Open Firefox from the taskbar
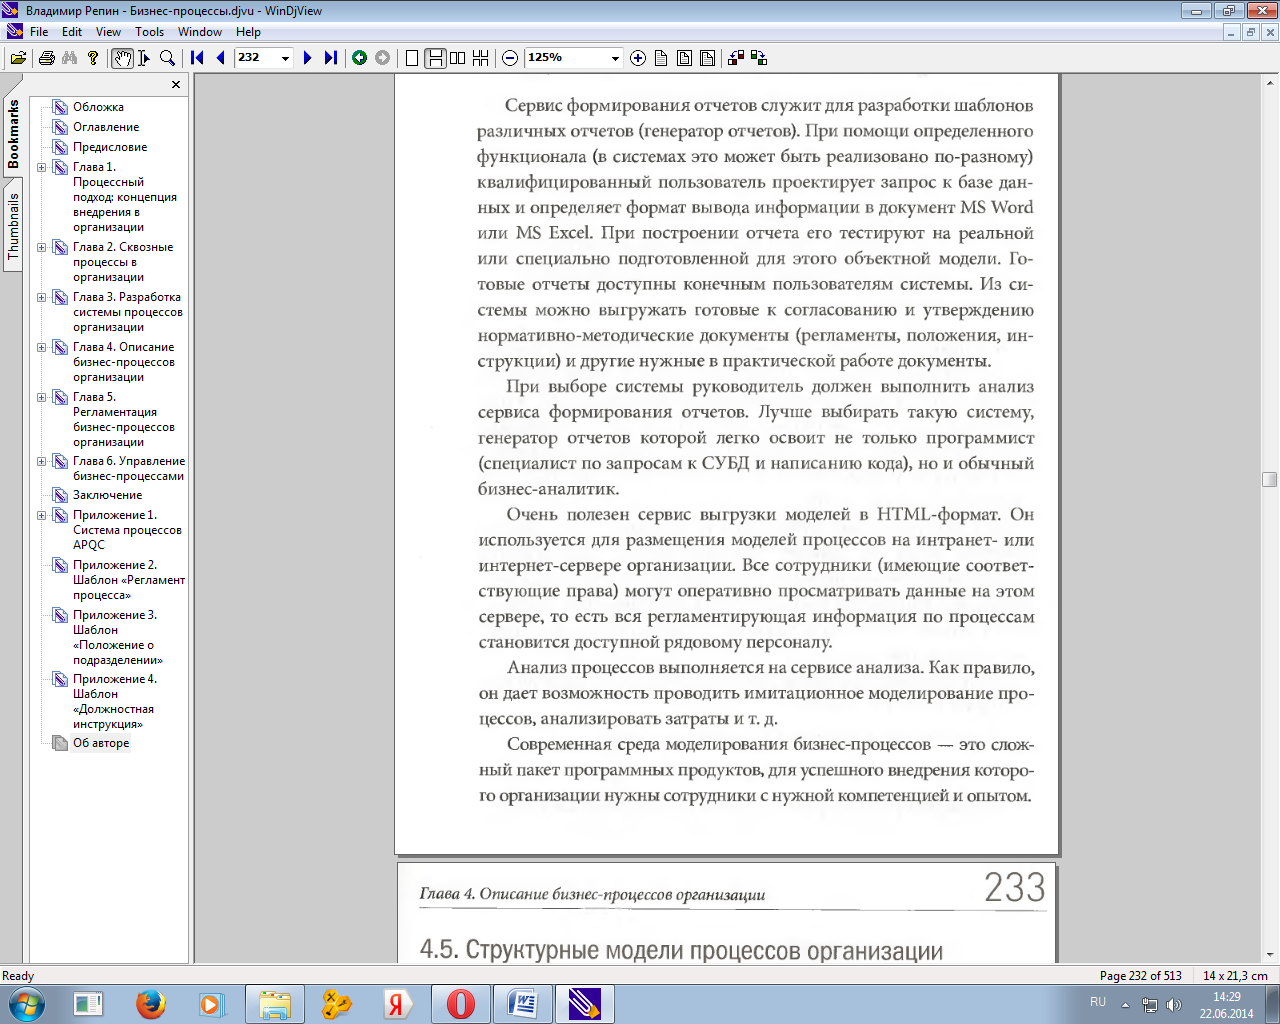Image resolution: width=1280 pixels, height=1024 pixels. click(x=151, y=1004)
